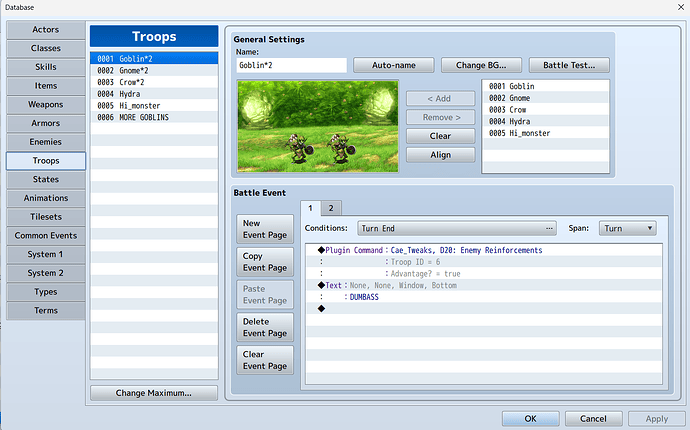Image resolution: width=690 pixels, height=430 pixels.
Task: Clear the current Event Page
Action: pyautogui.click(x=265, y=360)
